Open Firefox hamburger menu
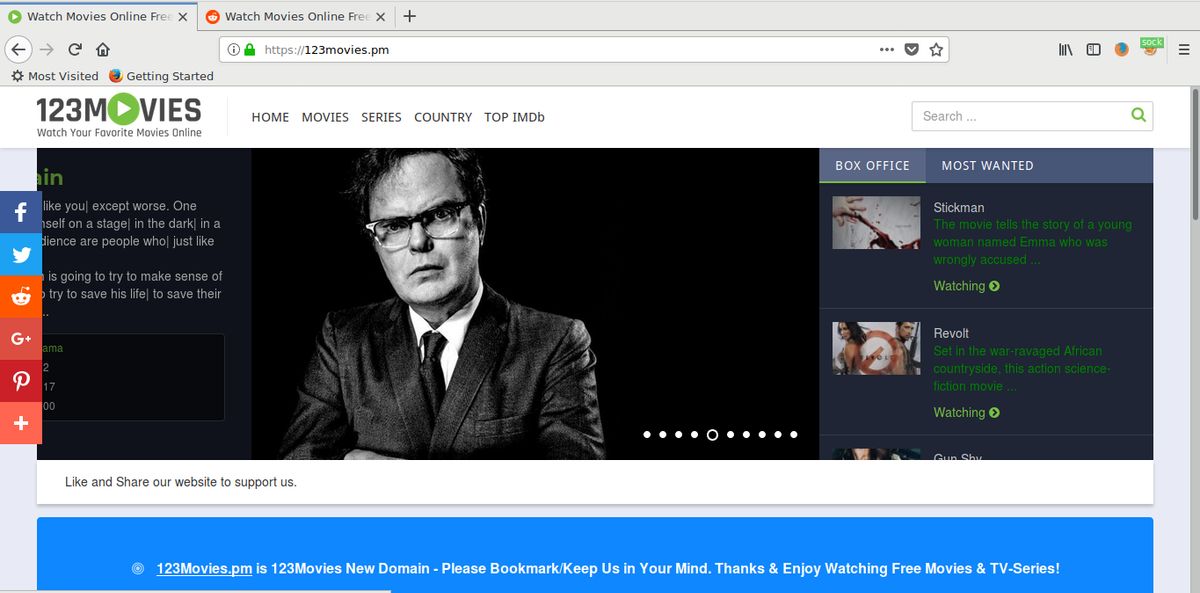The width and height of the screenshot is (1200, 593). pyautogui.click(x=1184, y=49)
